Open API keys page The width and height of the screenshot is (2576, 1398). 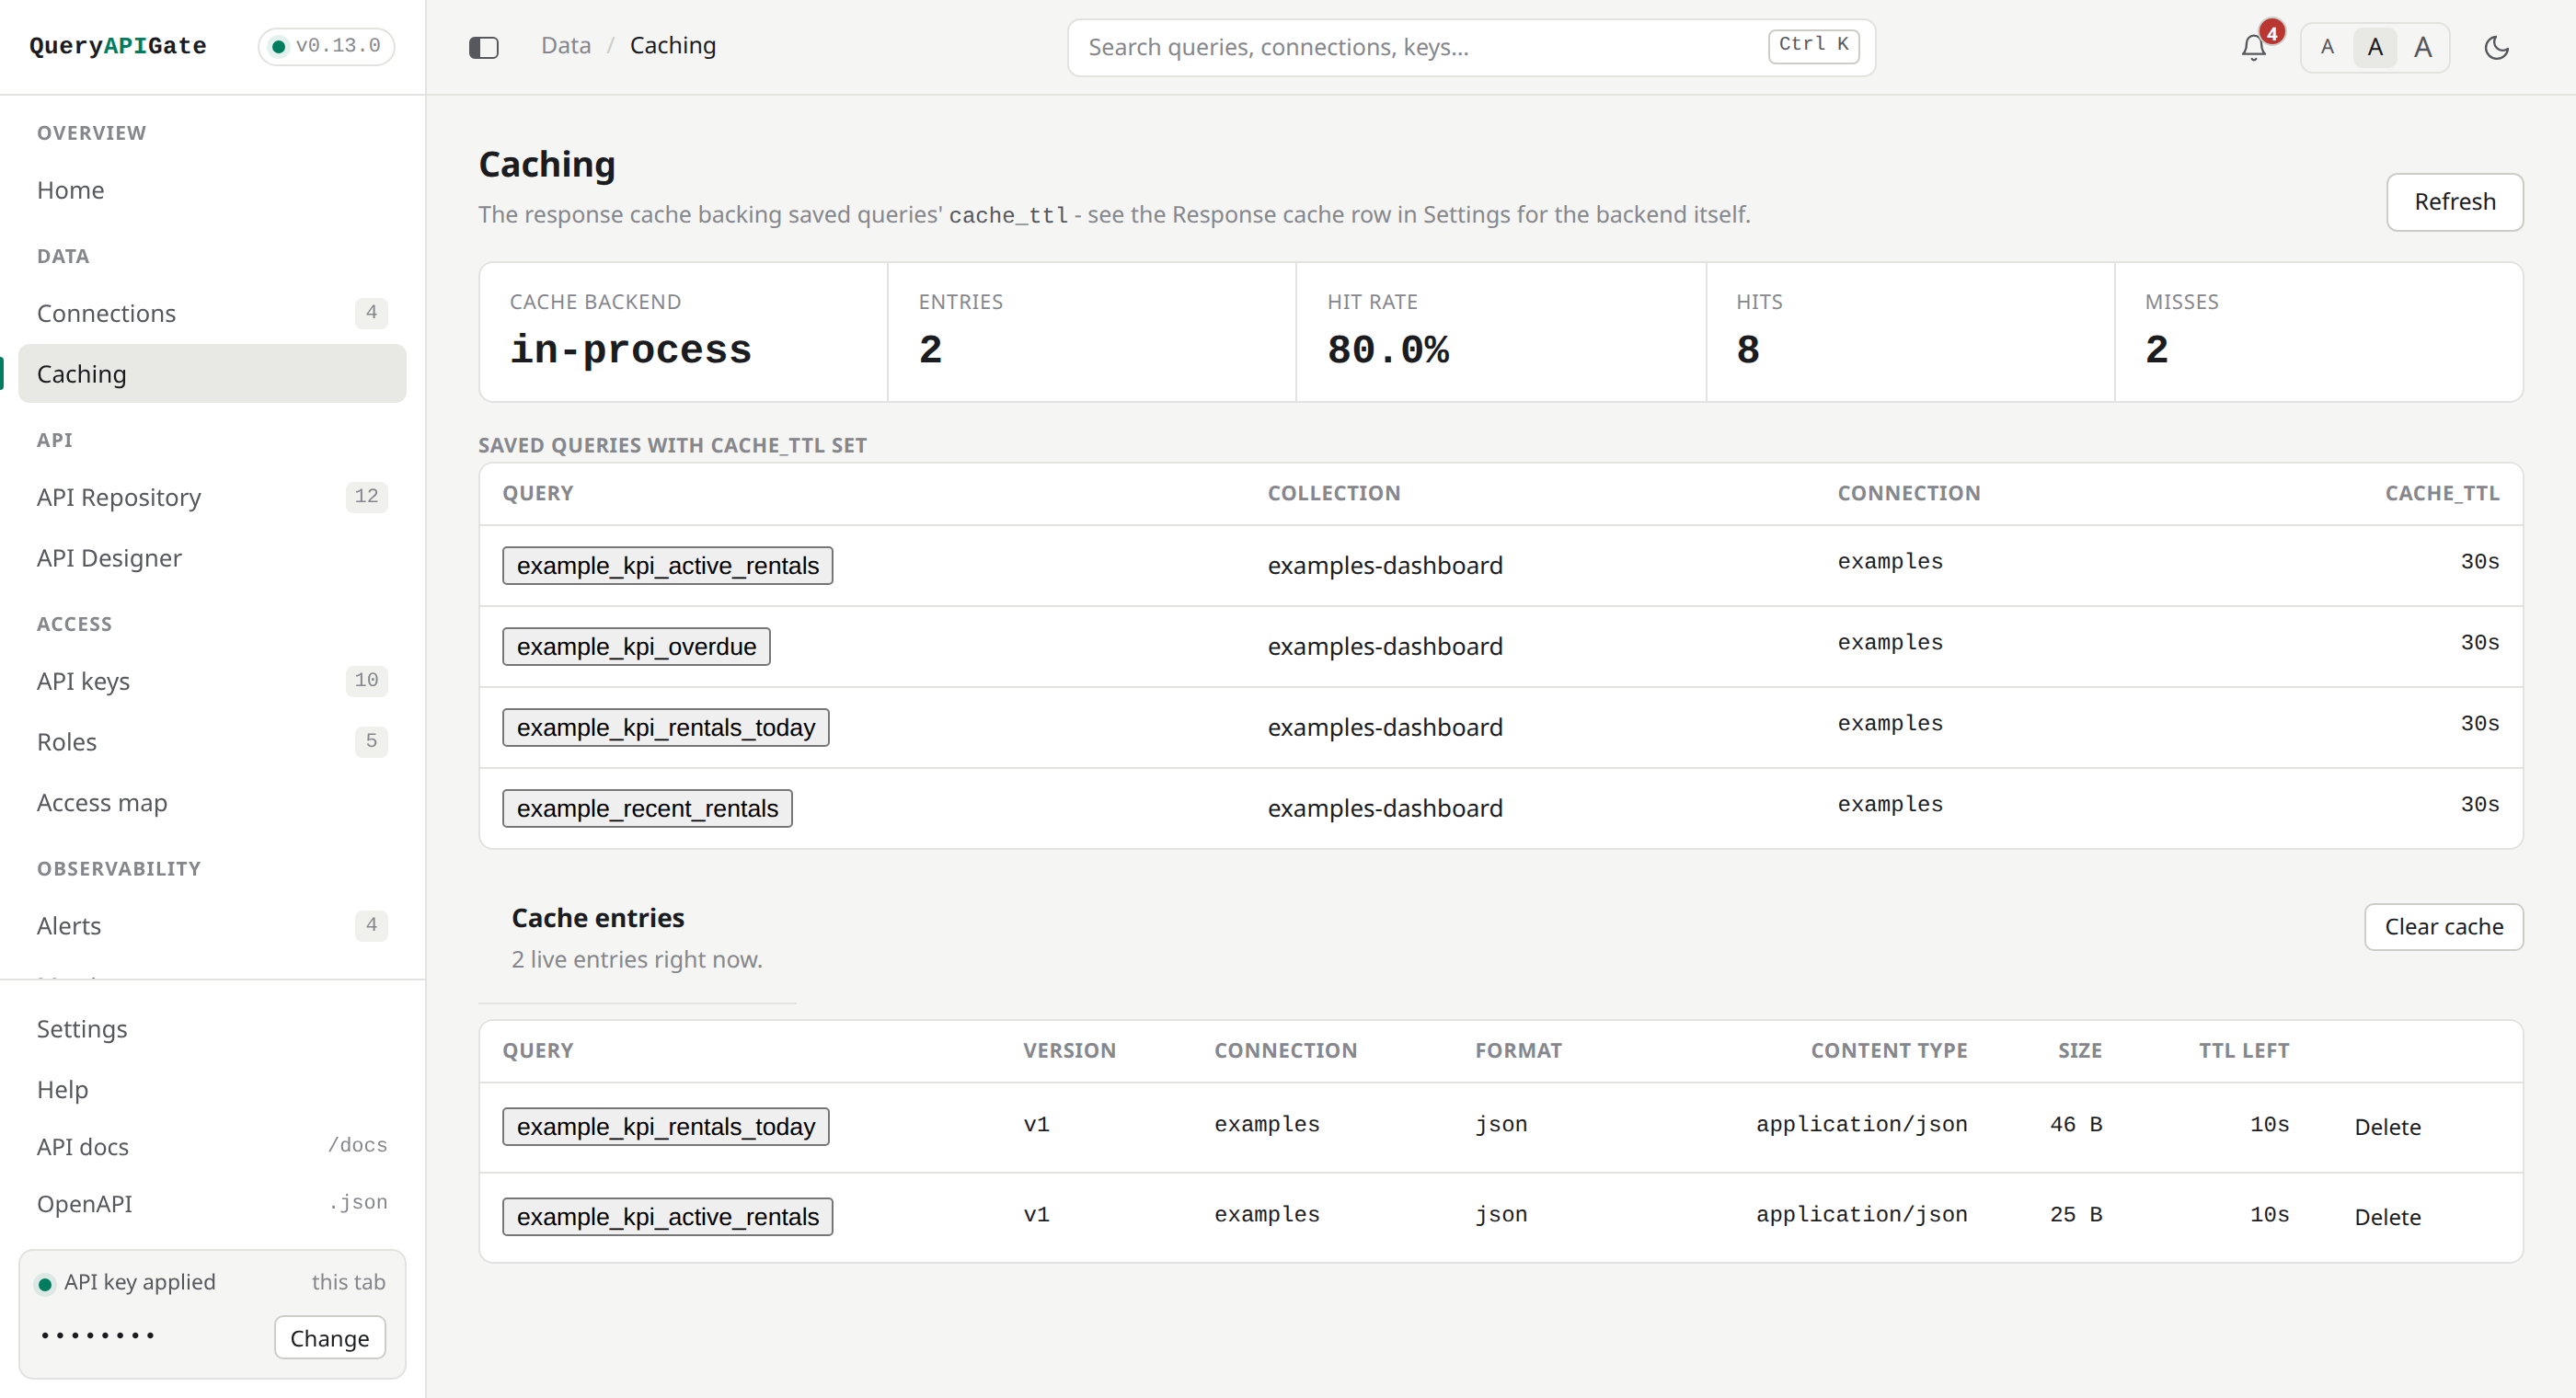(212, 681)
